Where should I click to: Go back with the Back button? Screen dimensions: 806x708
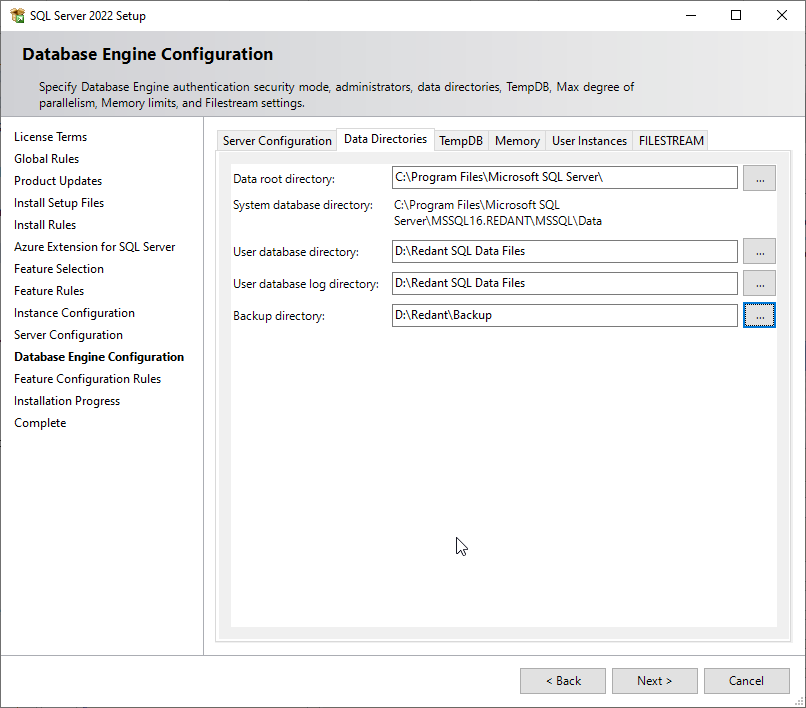tap(563, 681)
